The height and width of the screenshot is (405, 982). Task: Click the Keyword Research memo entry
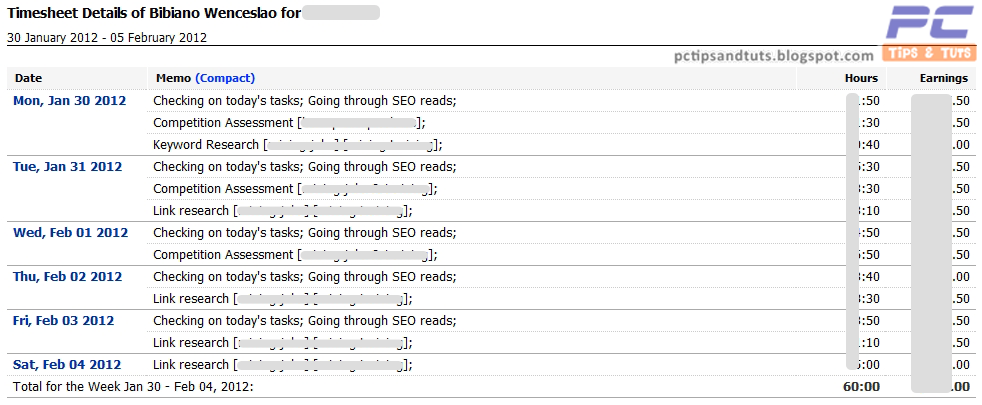pos(298,145)
